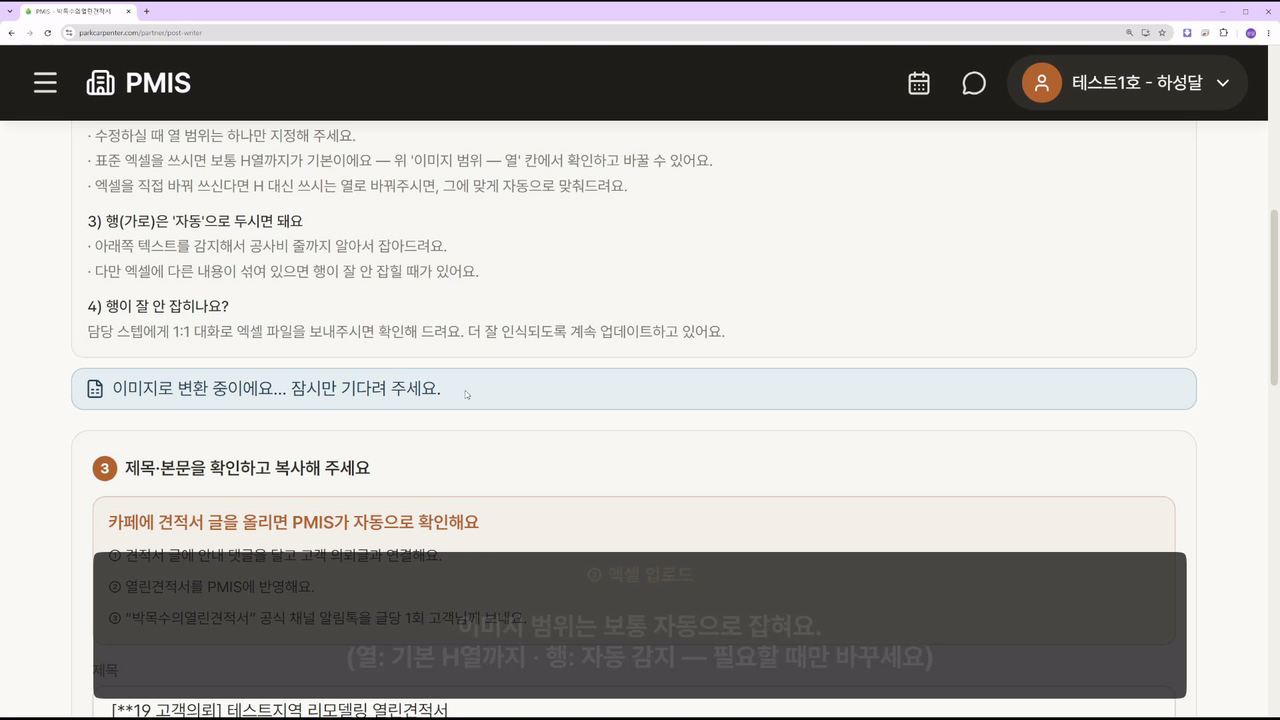Click the '담당 스텝에게 1:1 대화로' help text
This screenshot has height=720, width=1280.
click(406, 331)
